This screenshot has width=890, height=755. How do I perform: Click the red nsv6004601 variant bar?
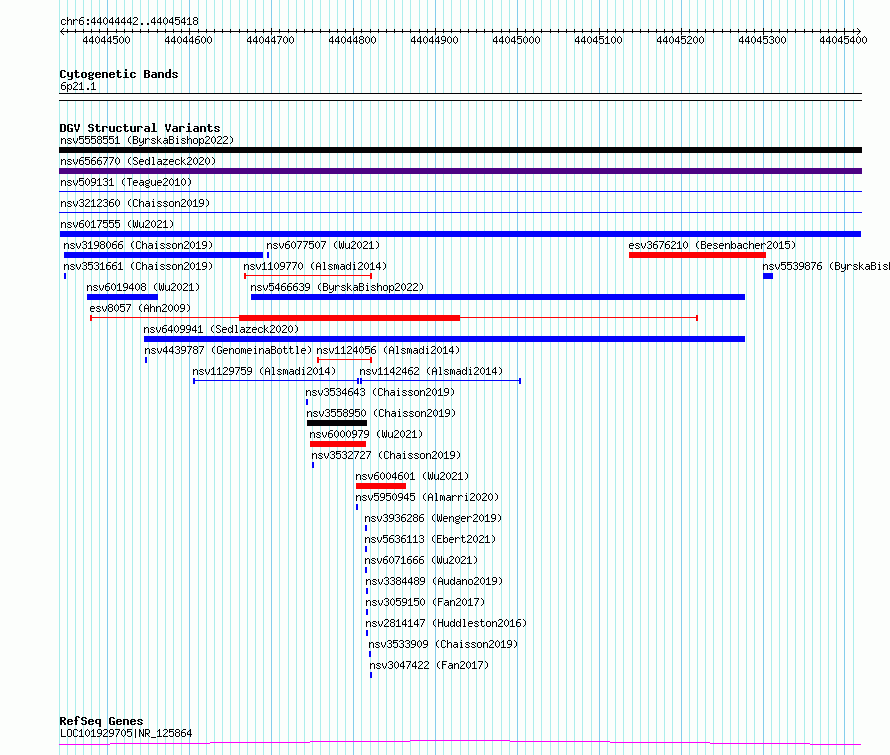(381, 486)
